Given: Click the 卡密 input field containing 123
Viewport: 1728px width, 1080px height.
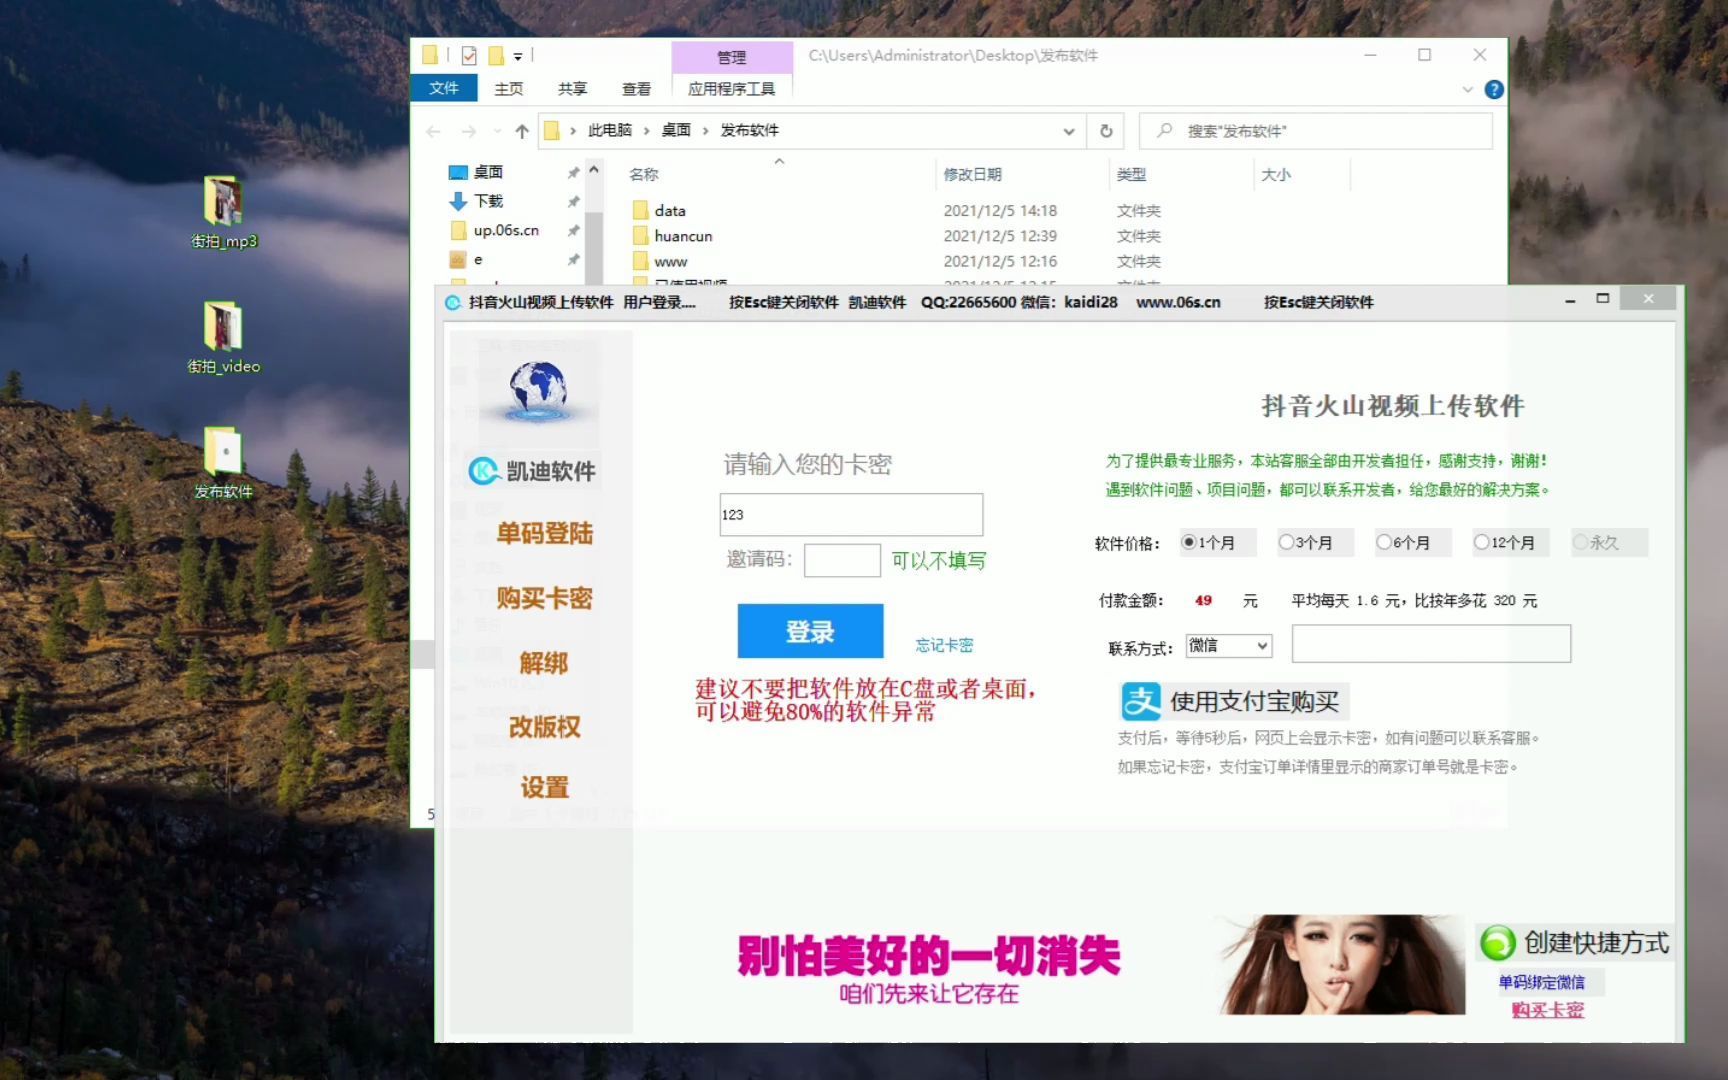Looking at the screenshot, I should pos(851,514).
